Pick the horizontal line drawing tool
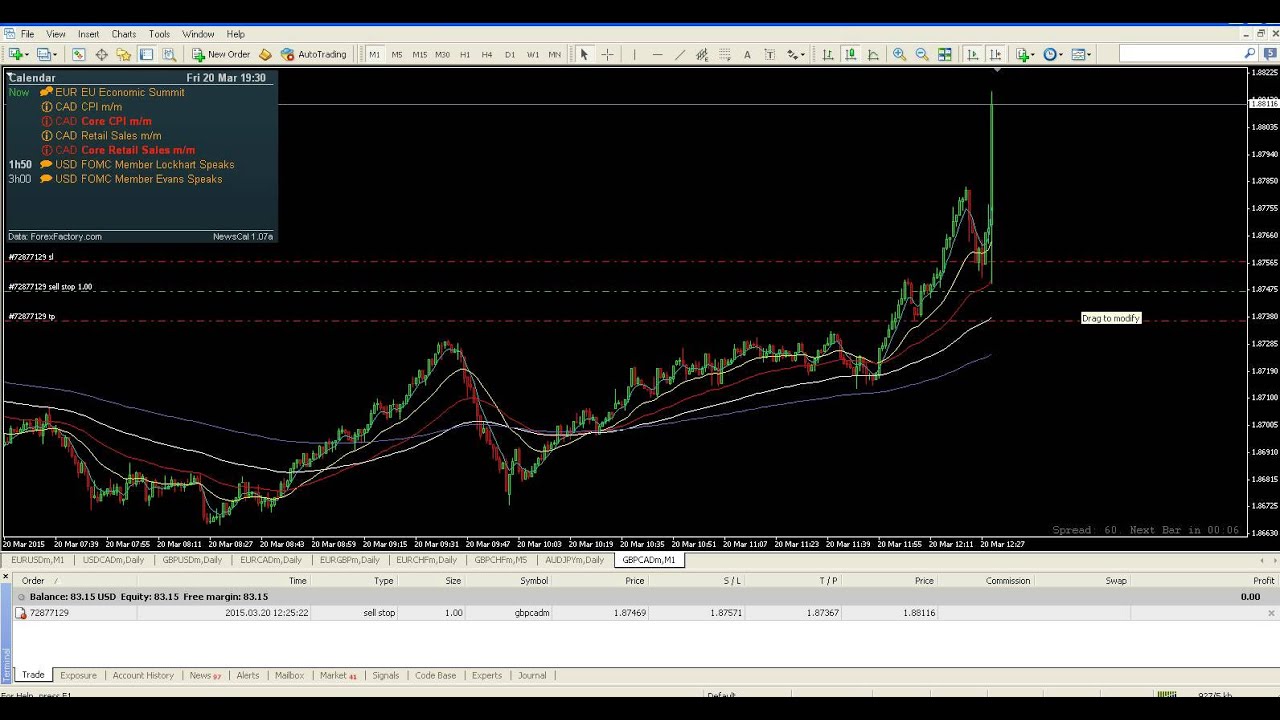 click(x=657, y=54)
